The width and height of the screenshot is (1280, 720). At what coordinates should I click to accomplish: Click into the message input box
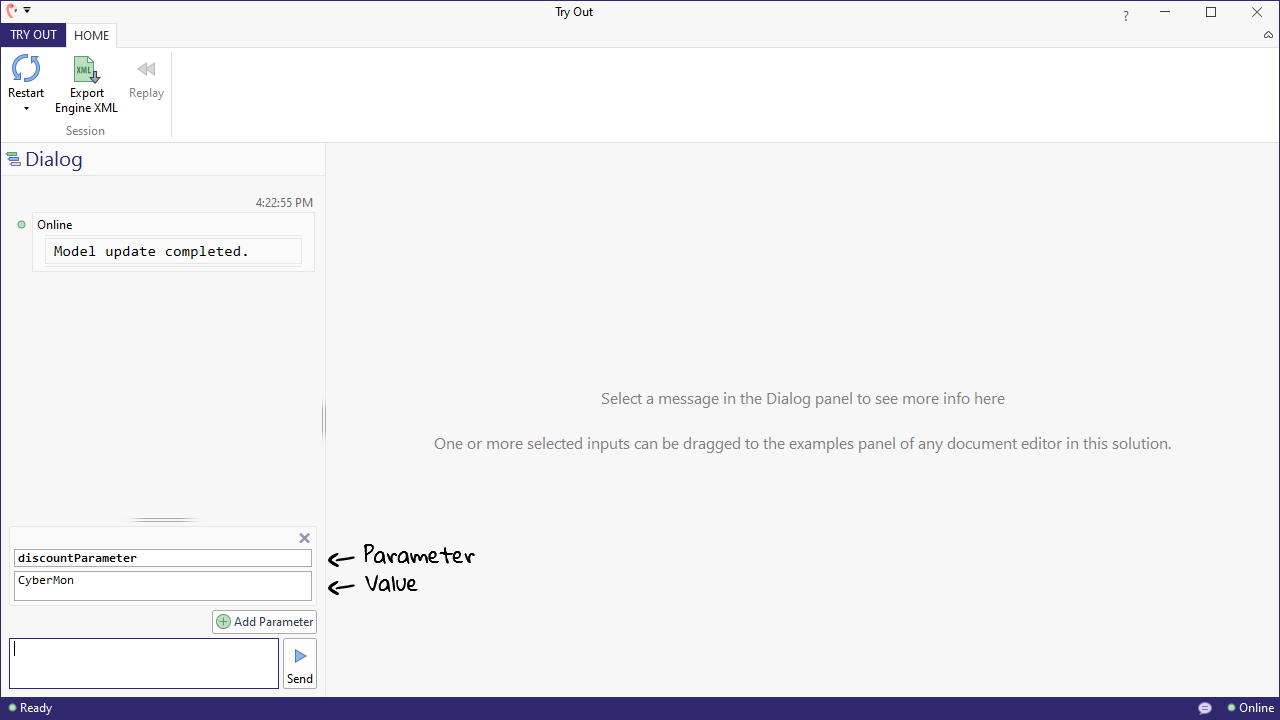point(144,663)
